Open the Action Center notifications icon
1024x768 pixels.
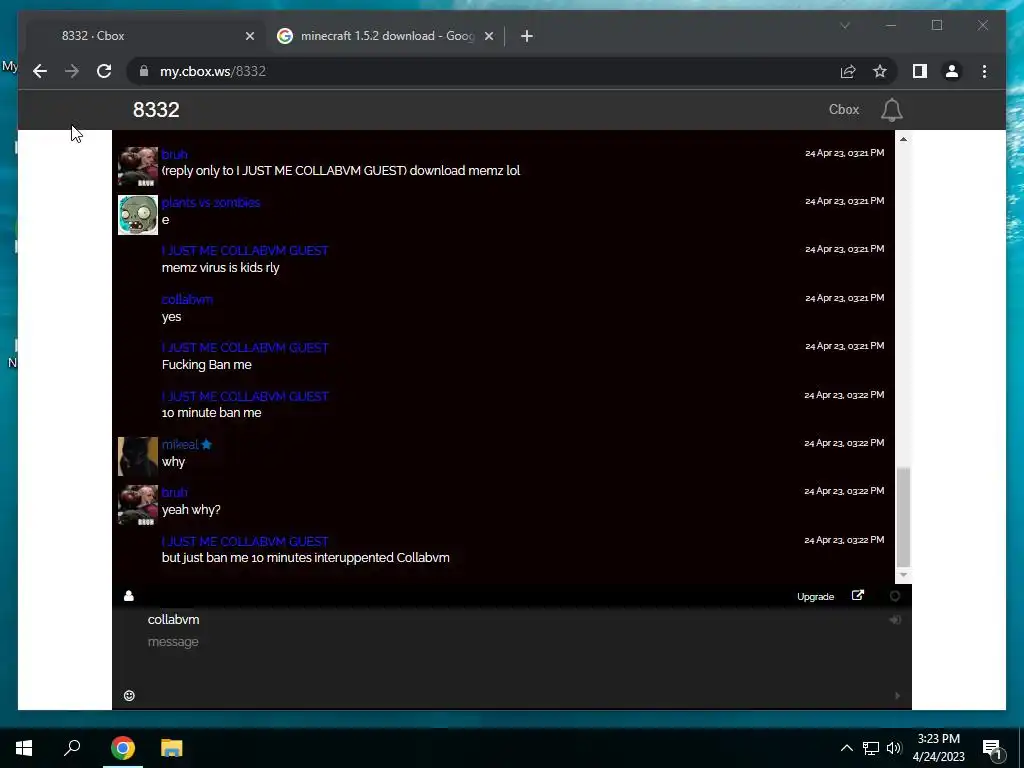point(993,748)
